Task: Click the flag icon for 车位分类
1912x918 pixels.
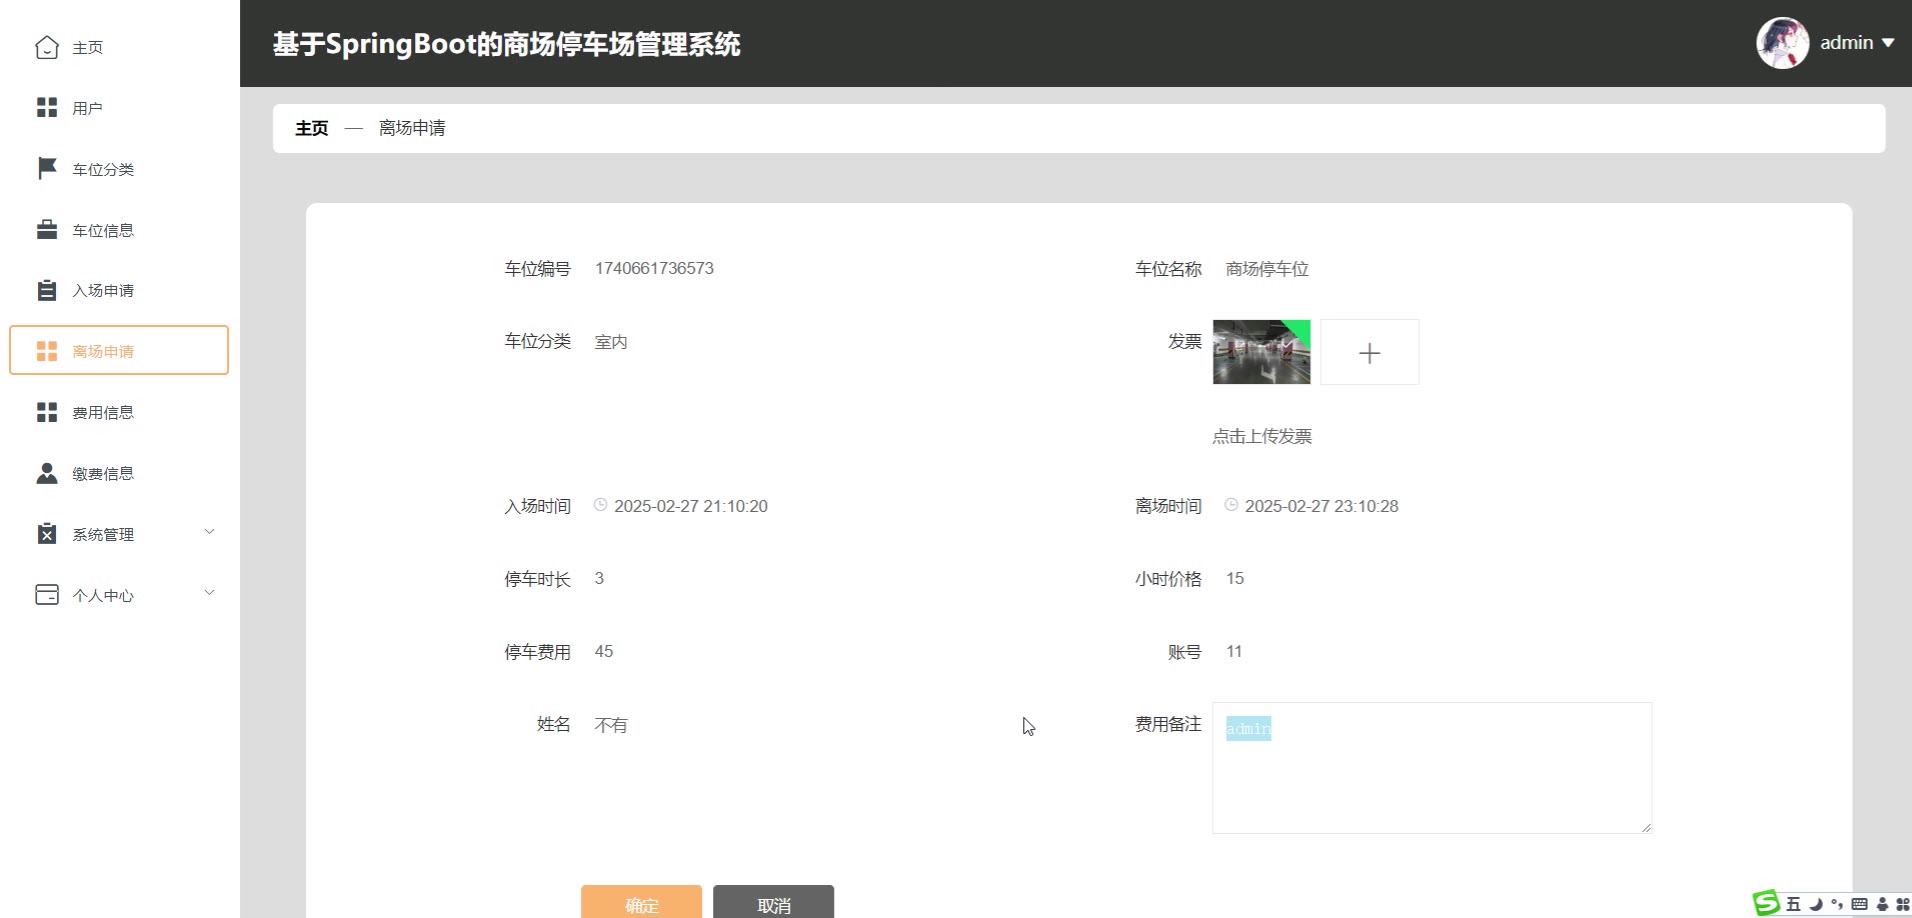Action: click(x=47, y=168)
